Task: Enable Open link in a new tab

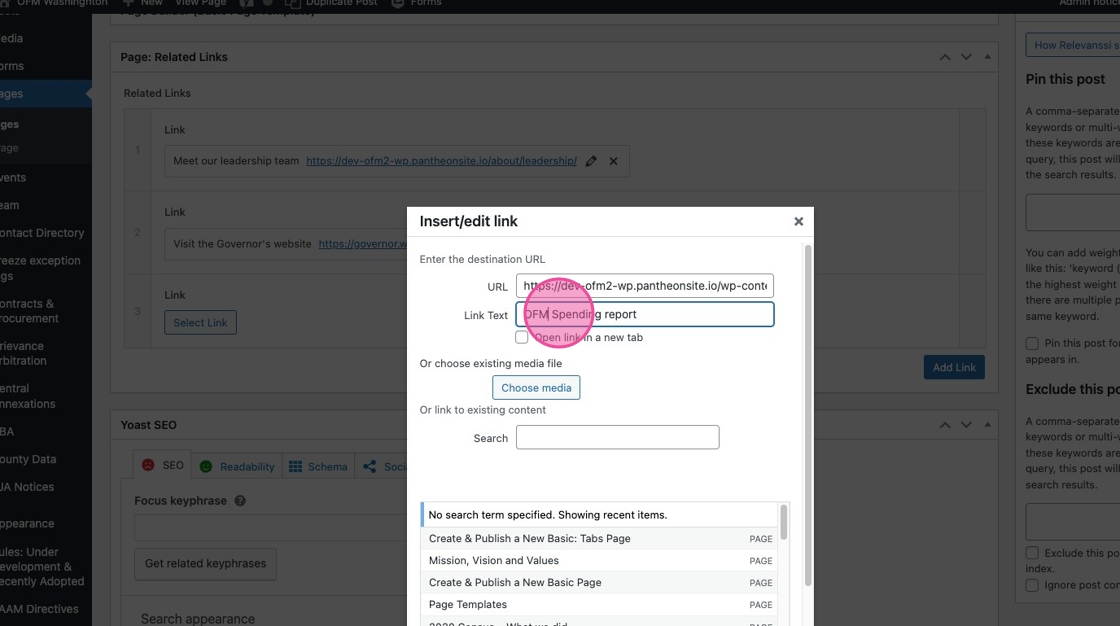Action: point(522,338)
